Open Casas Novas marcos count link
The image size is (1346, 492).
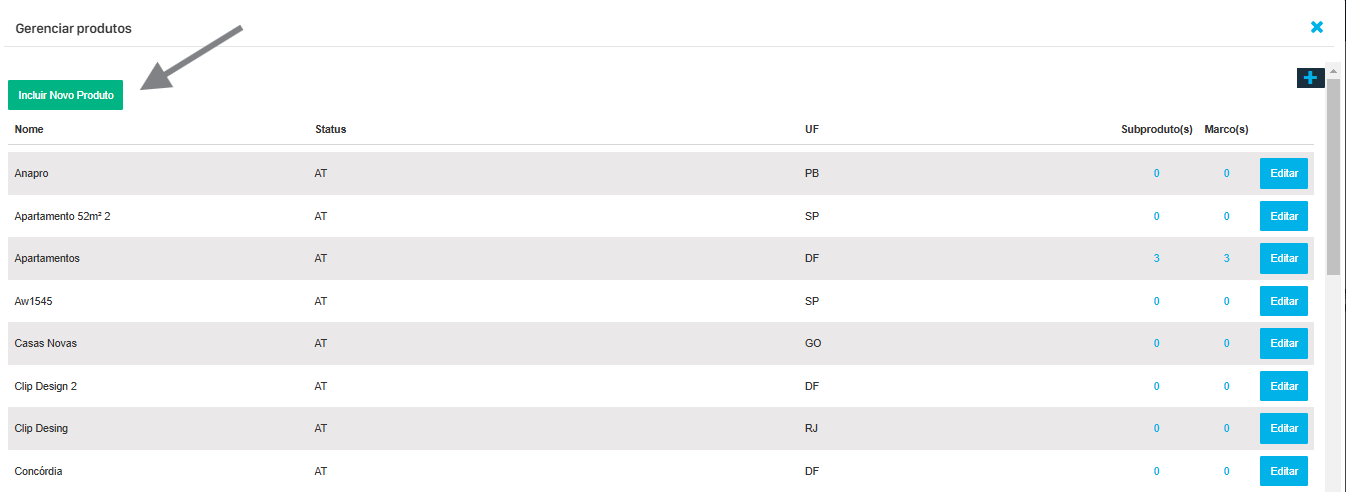(1227, 343)
